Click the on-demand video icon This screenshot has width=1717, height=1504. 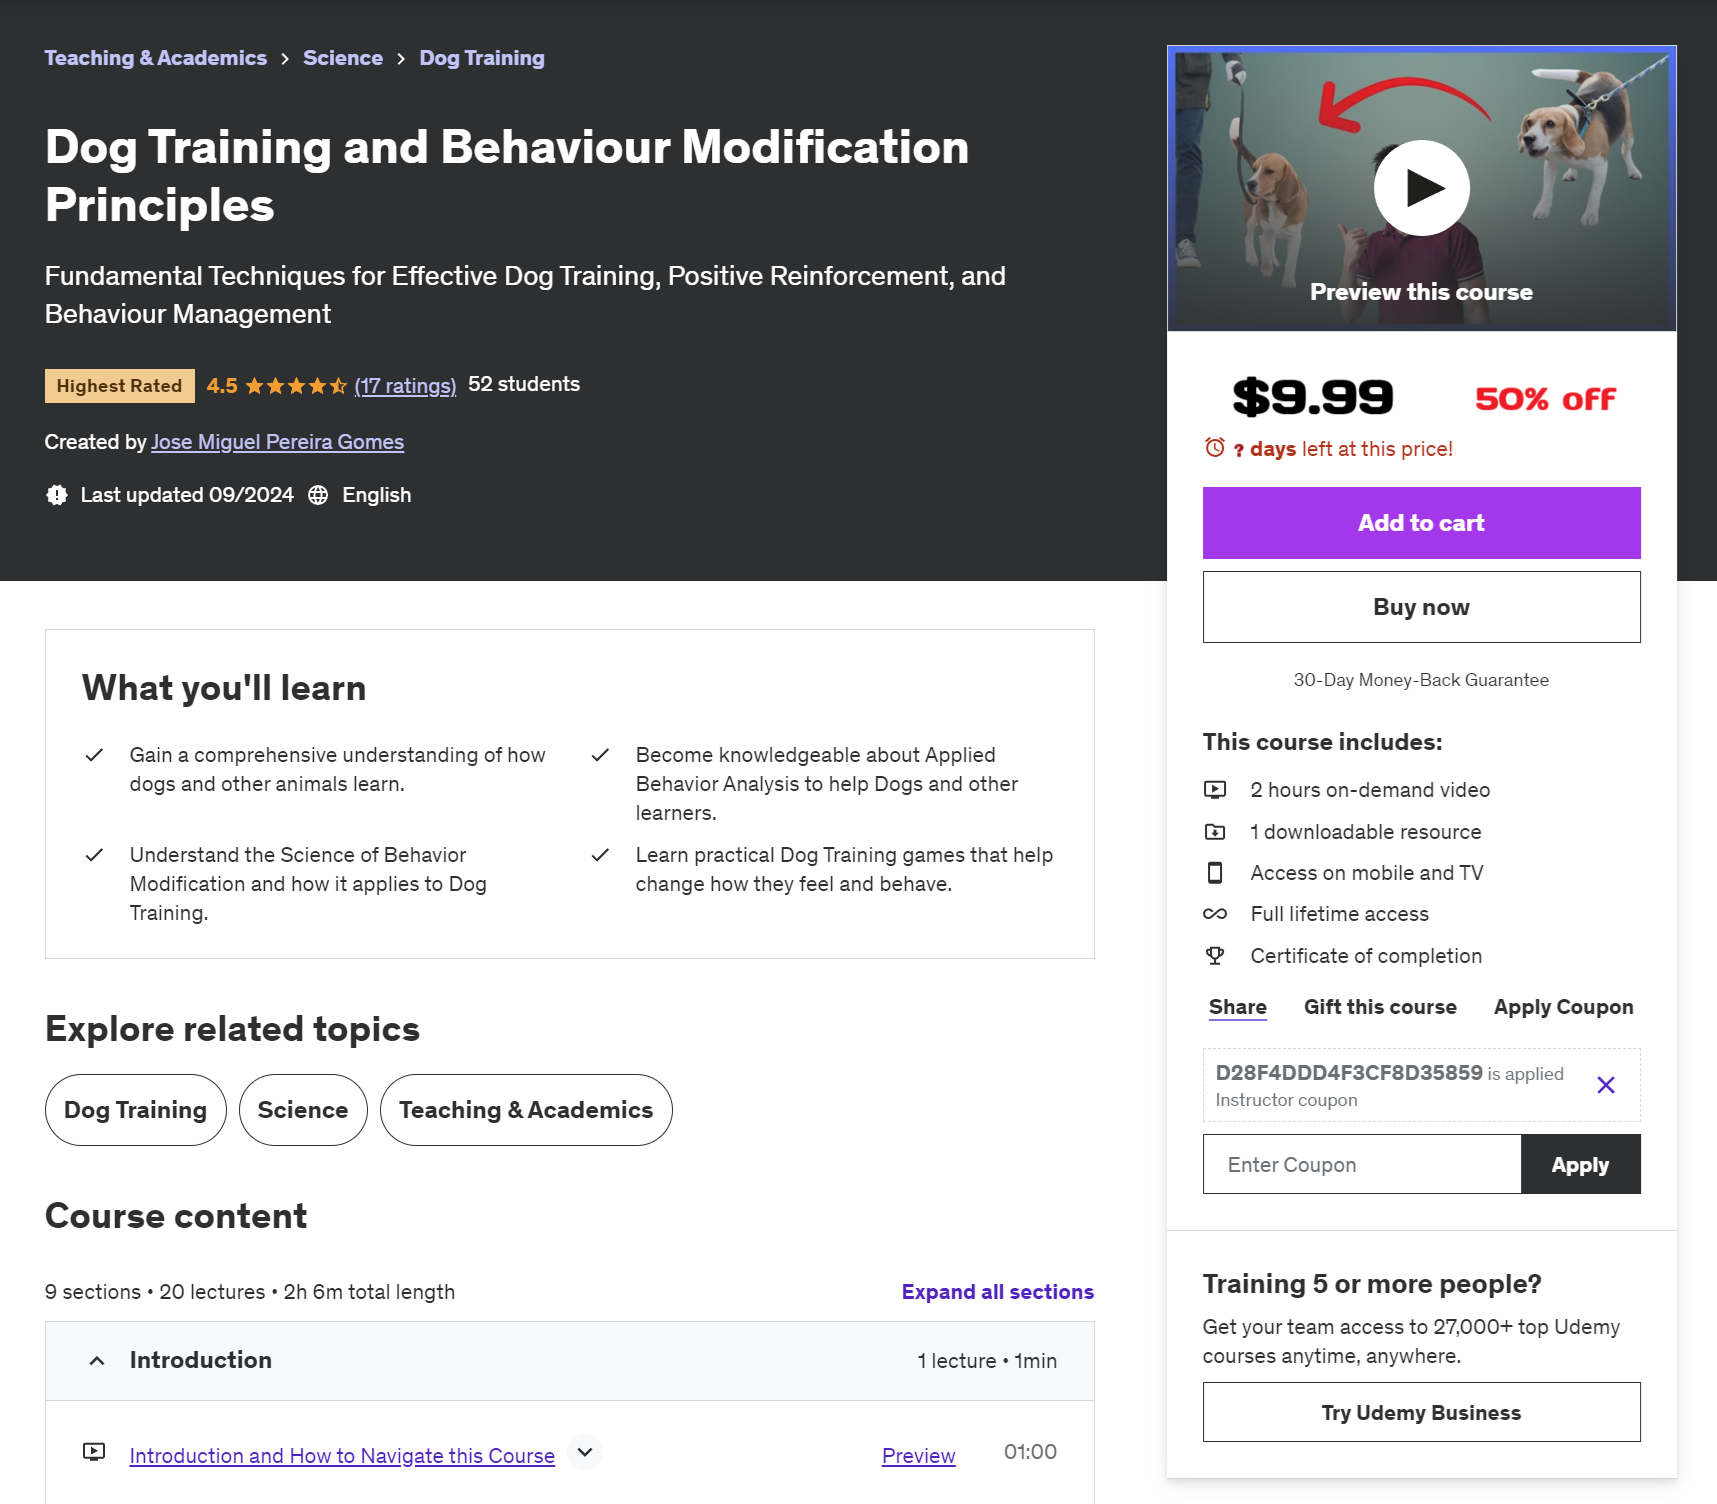[x=1215, y=790]
